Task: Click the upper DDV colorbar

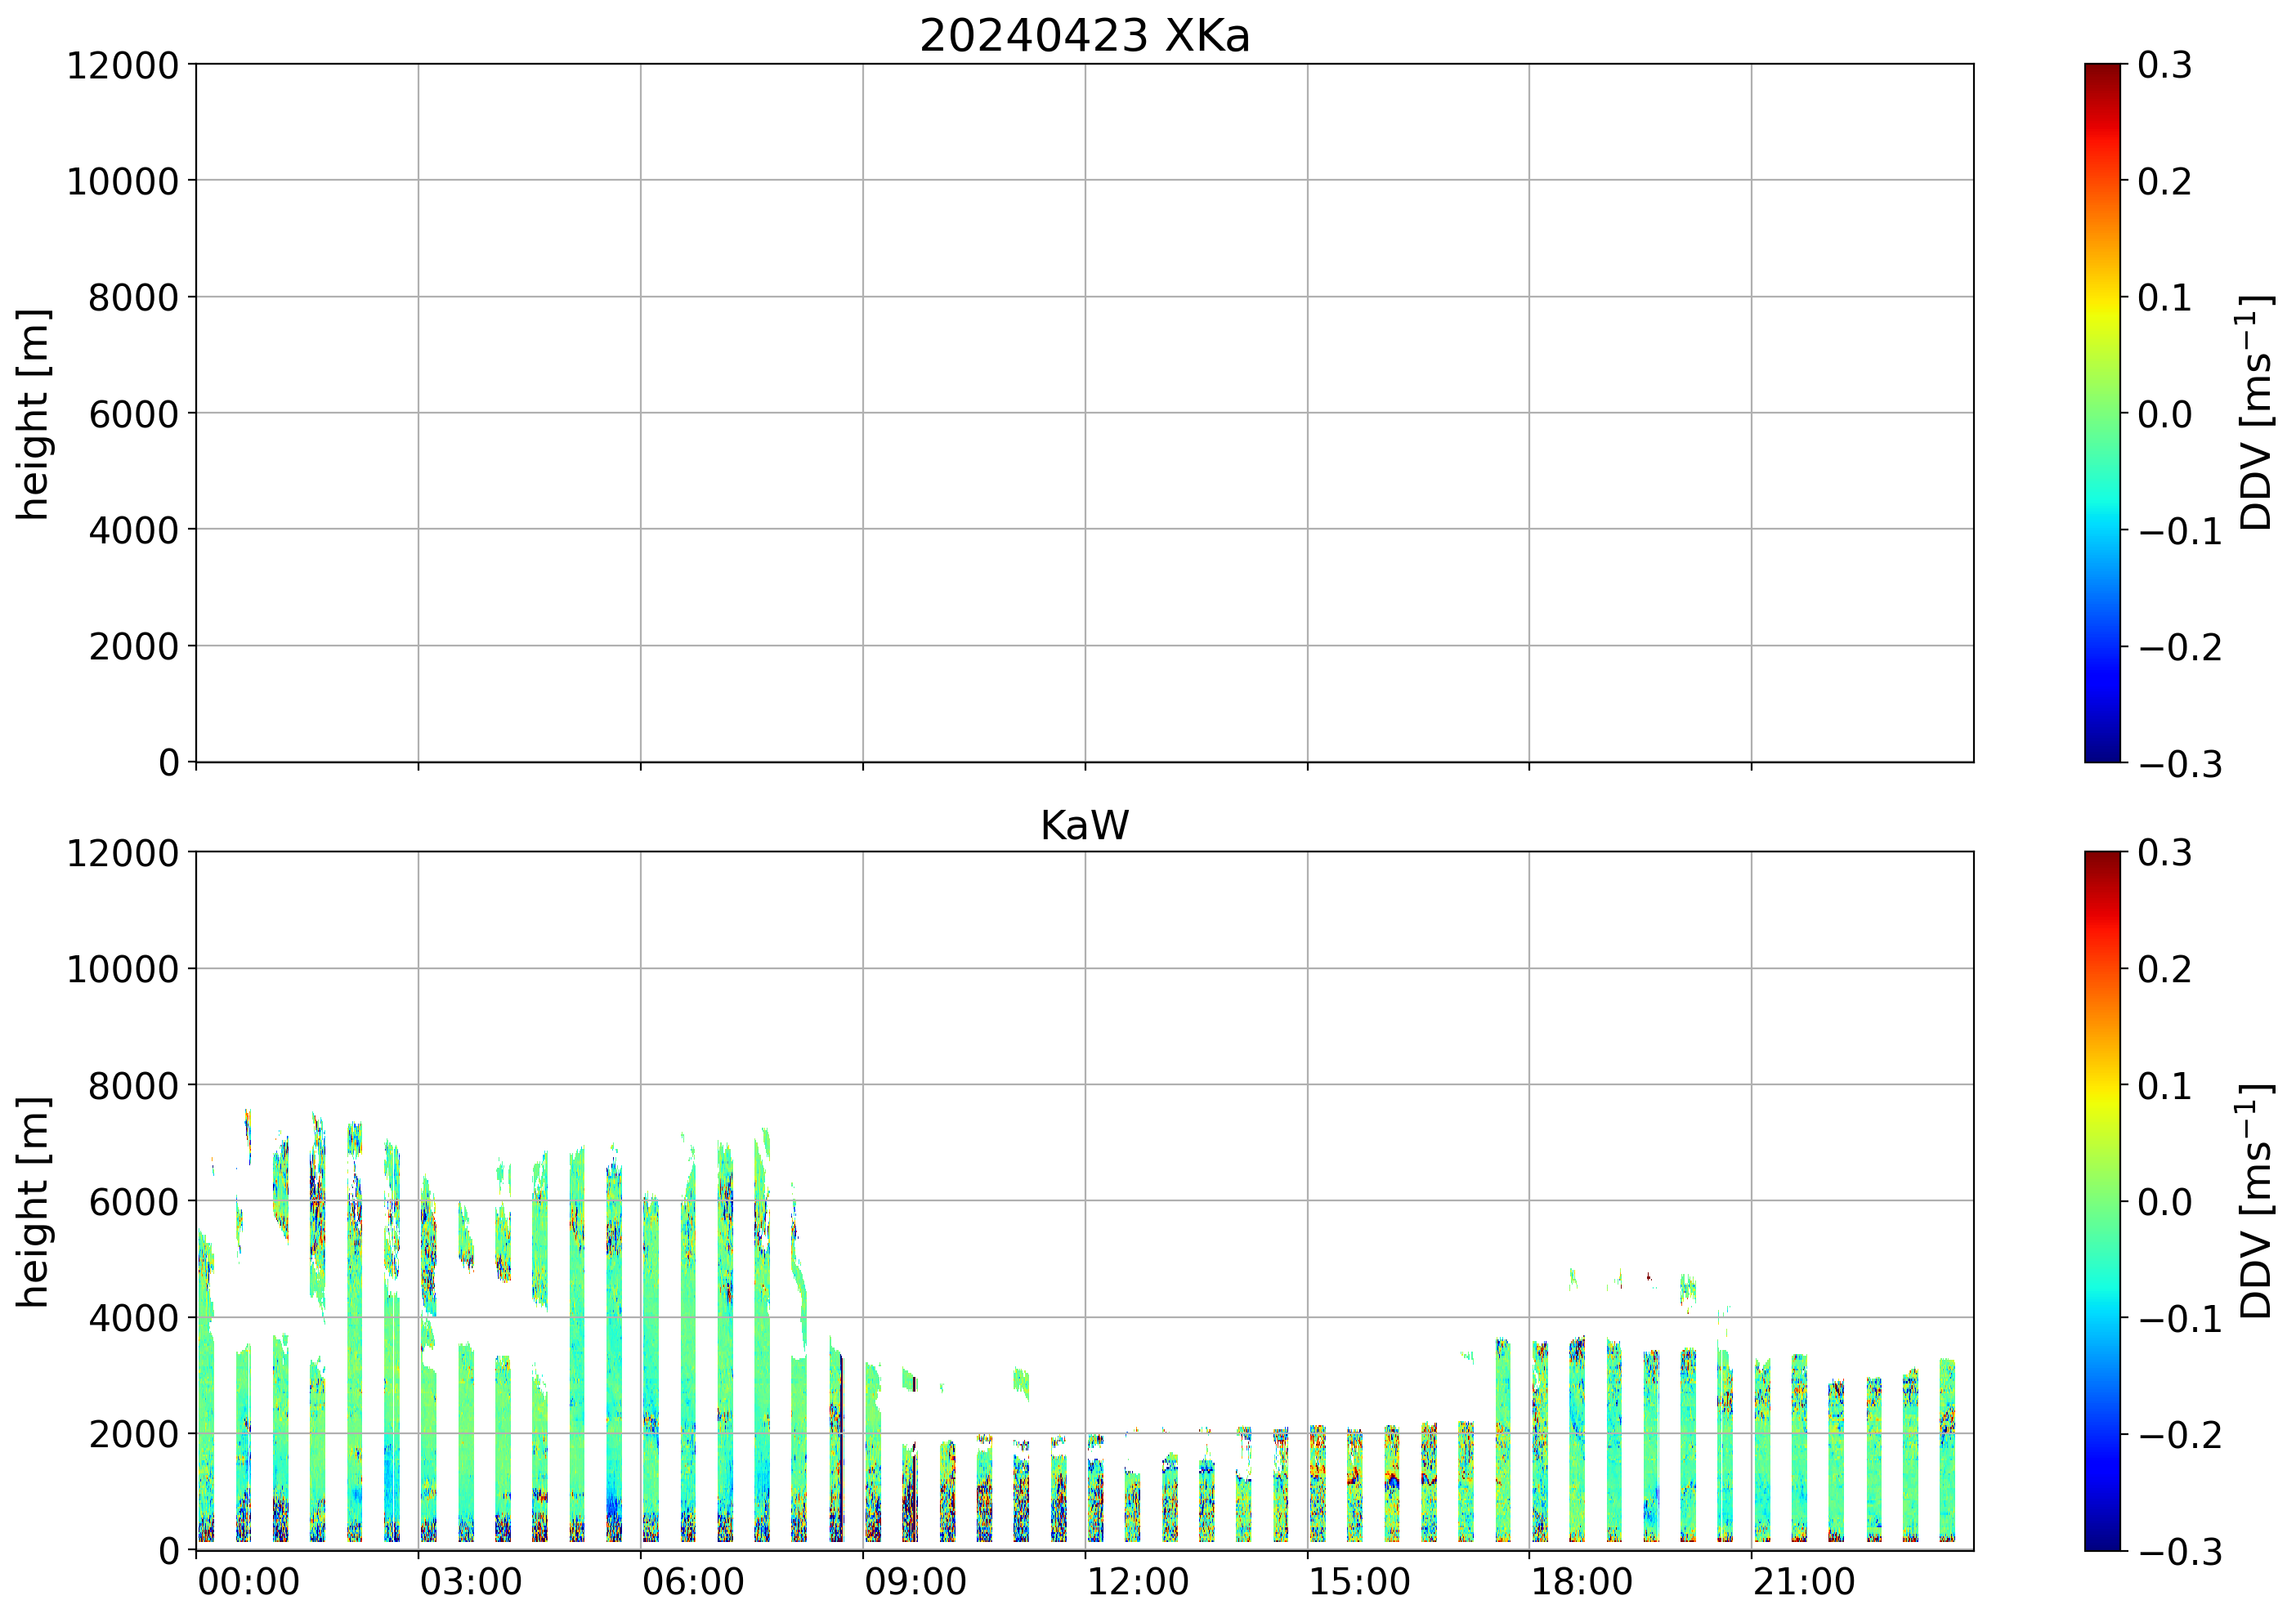Action: point(2102,413)
